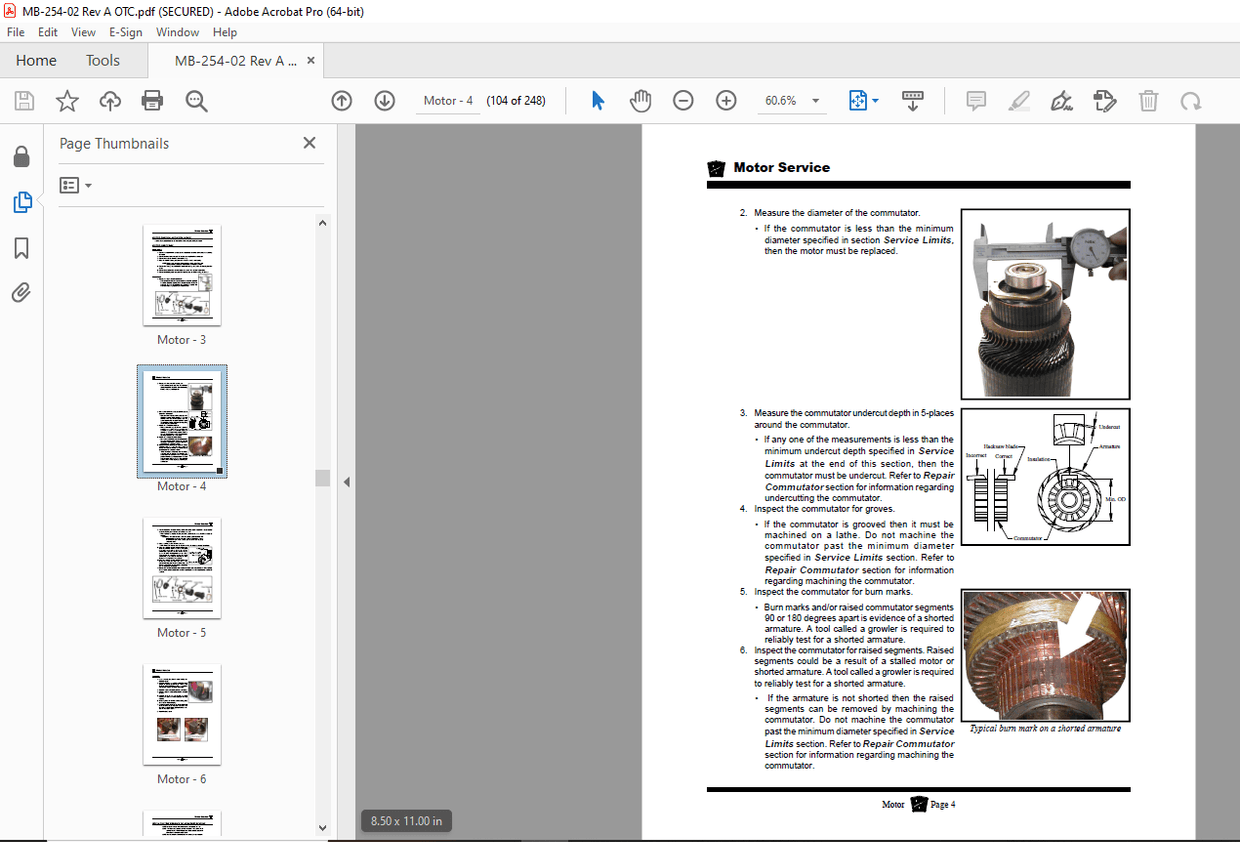Click the thumbnails panel scroll down arrow
Screen dimensions: 1240x842
322,827
